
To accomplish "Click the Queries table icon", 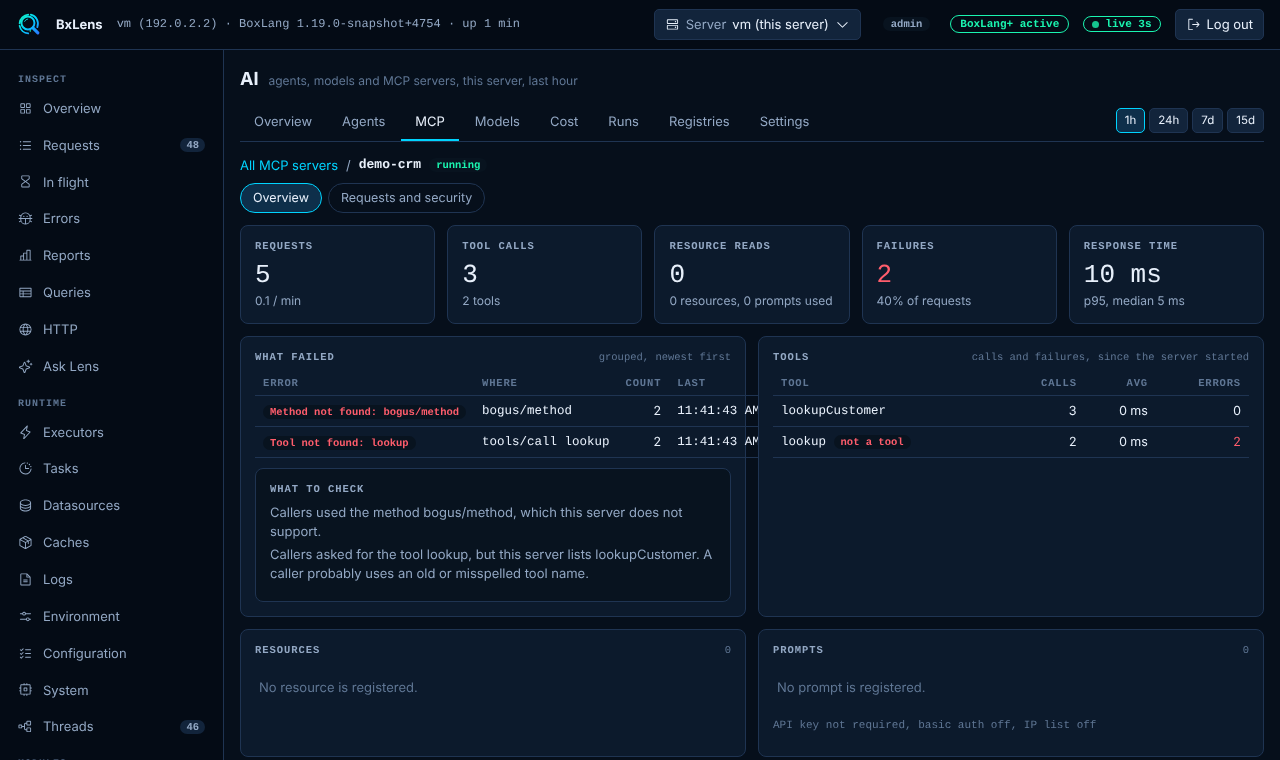I will (26, 292).
